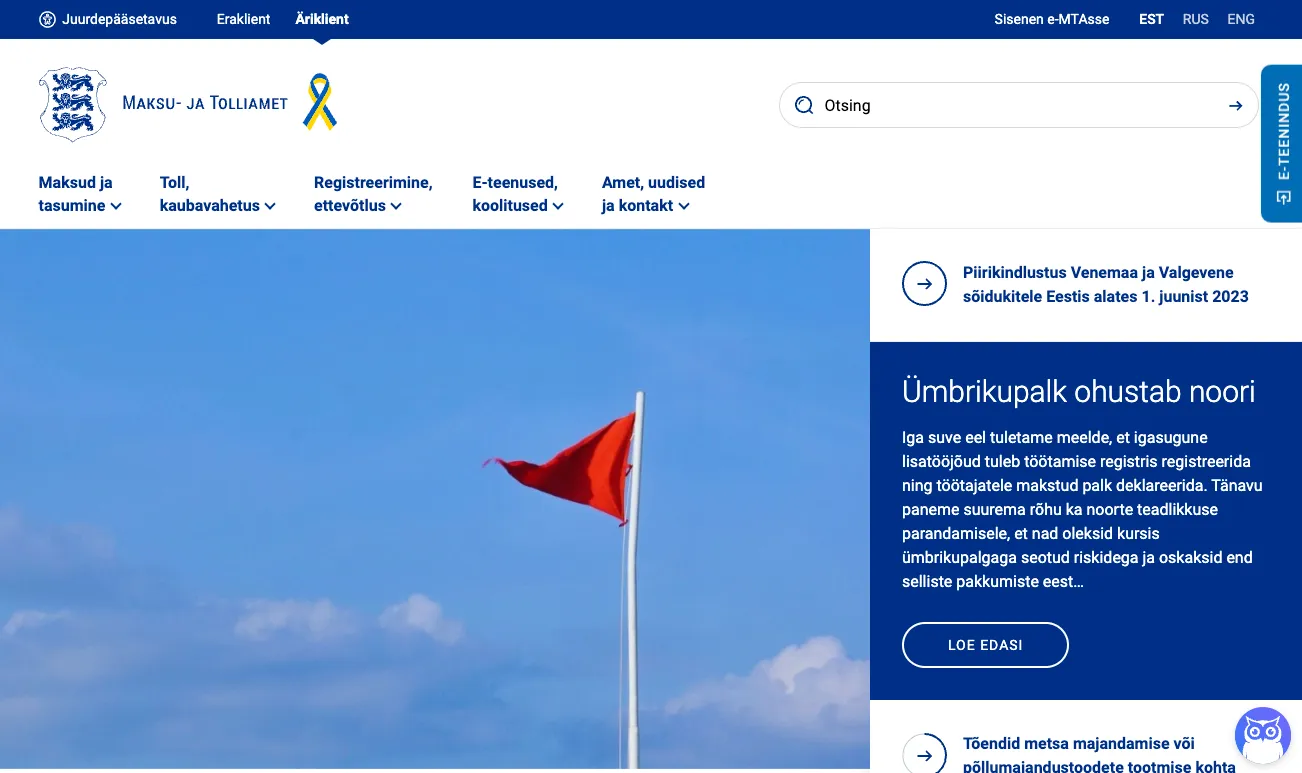Switch language to ENG

point(1240,19)
